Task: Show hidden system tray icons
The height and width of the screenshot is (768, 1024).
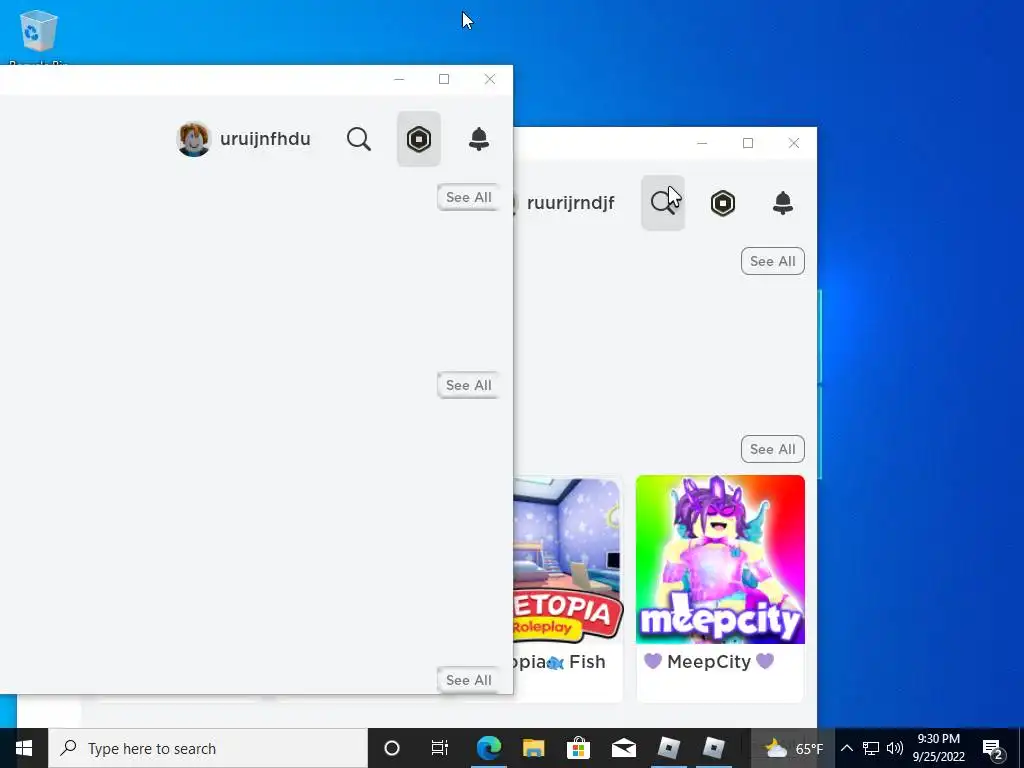Action: (846, 748)
